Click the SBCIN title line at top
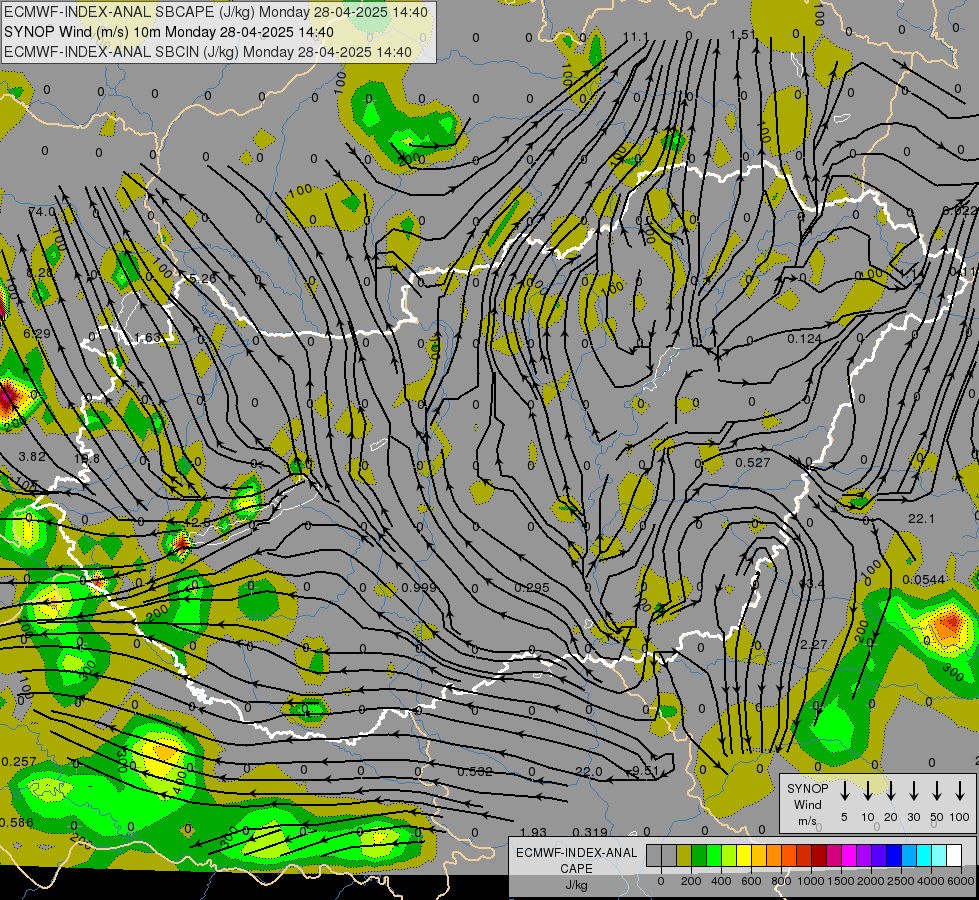 point(208,52)
